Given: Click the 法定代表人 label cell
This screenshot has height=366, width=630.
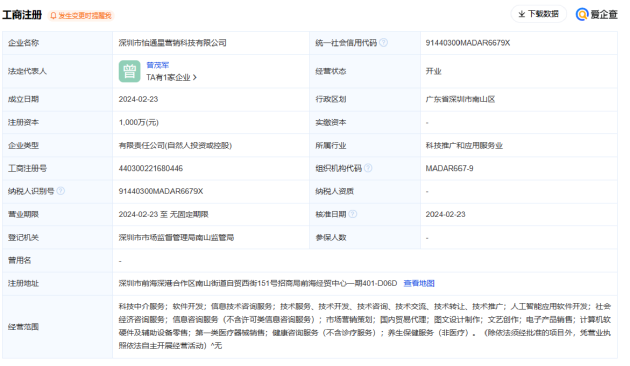Looking at the screenshot, I should (57, 72).
